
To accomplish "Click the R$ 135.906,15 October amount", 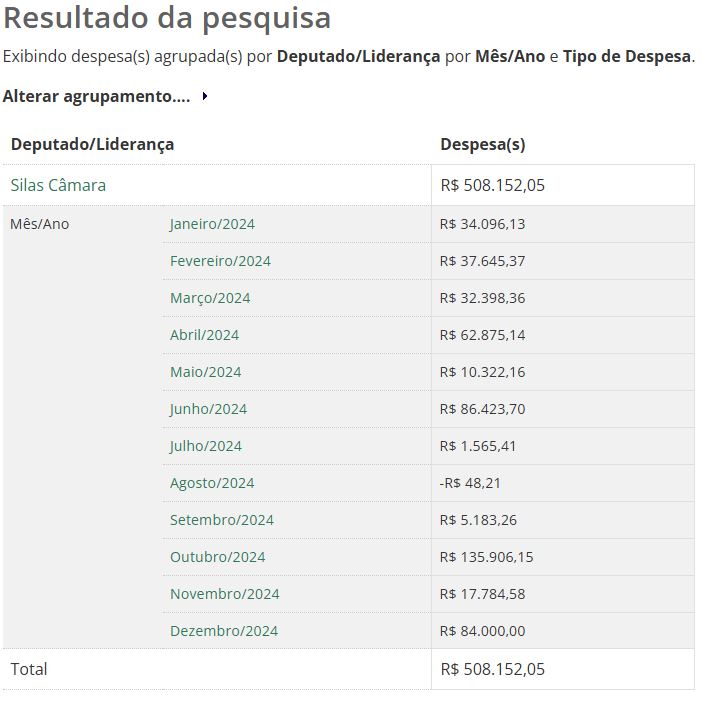I will (486, 557).
